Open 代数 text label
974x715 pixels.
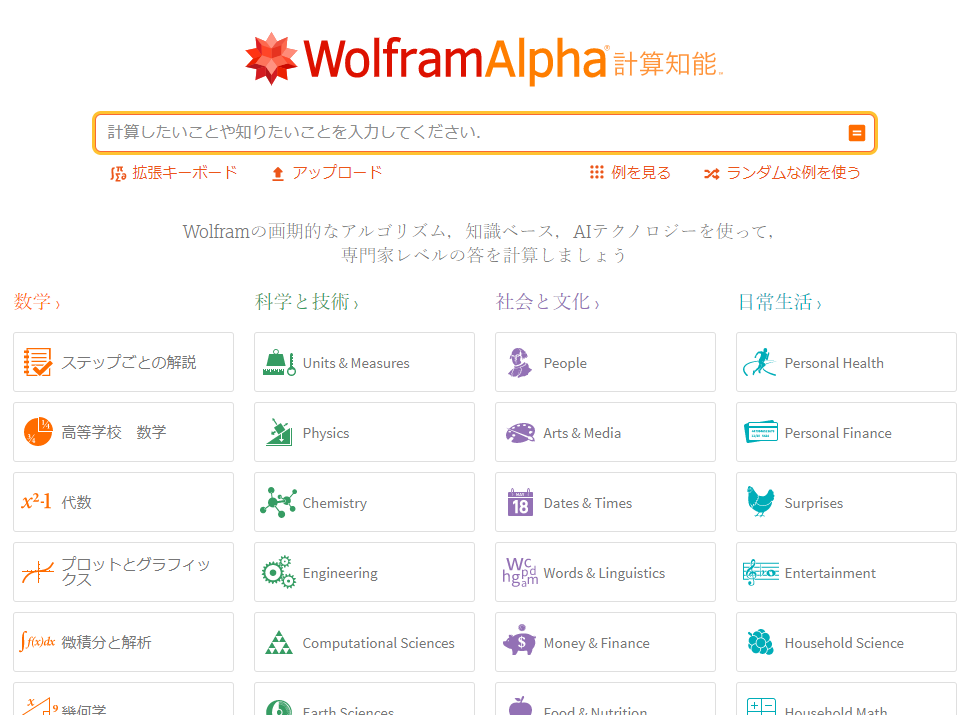(x=76, y=502)
